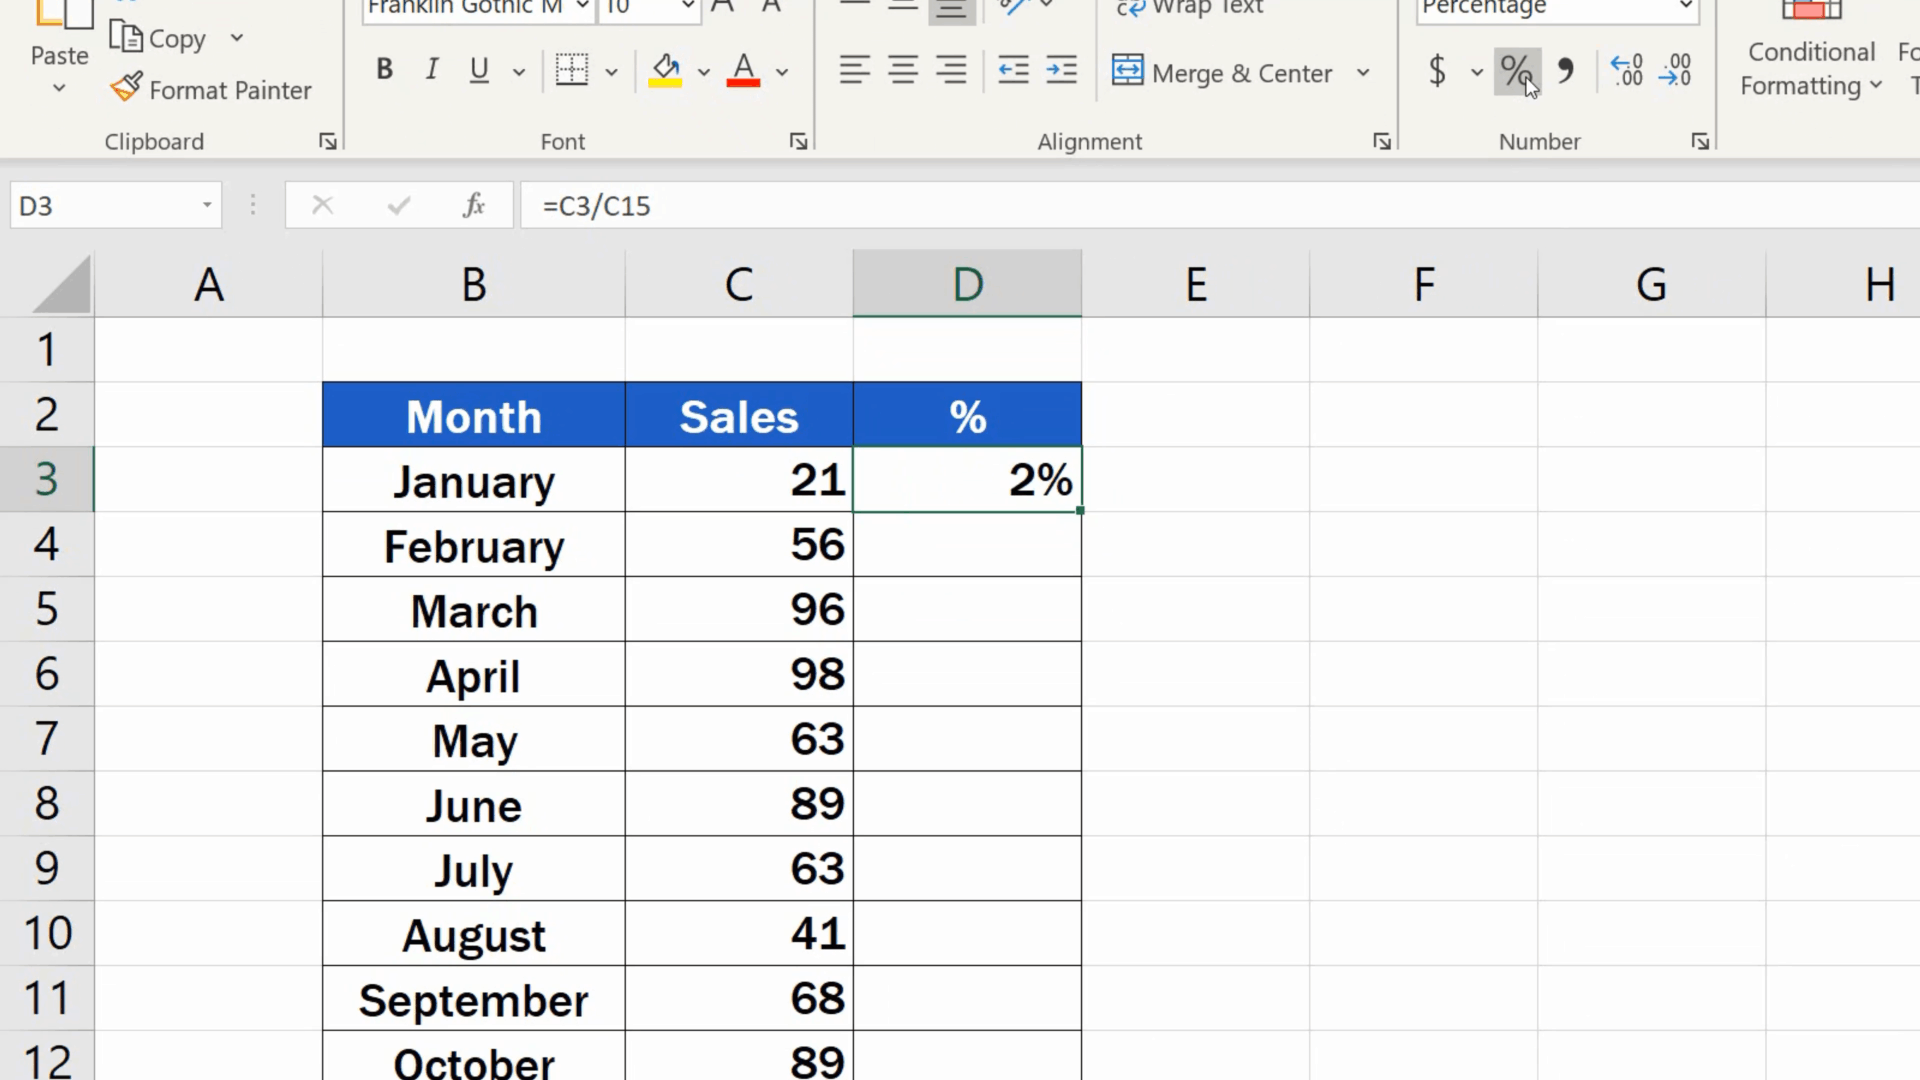
Task: Select the Format Painter tool
Action: (210, 89)
